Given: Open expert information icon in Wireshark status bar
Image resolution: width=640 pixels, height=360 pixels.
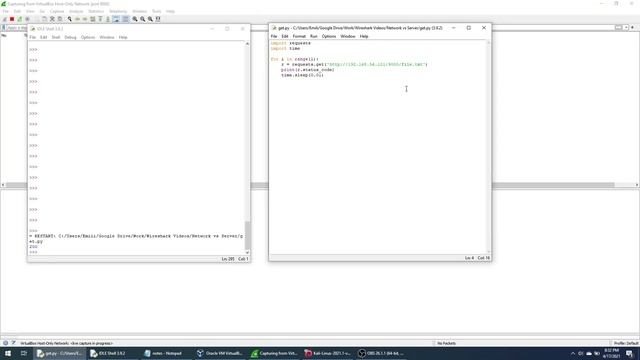Looking at the screenshot, I should [x=5, y=343].
